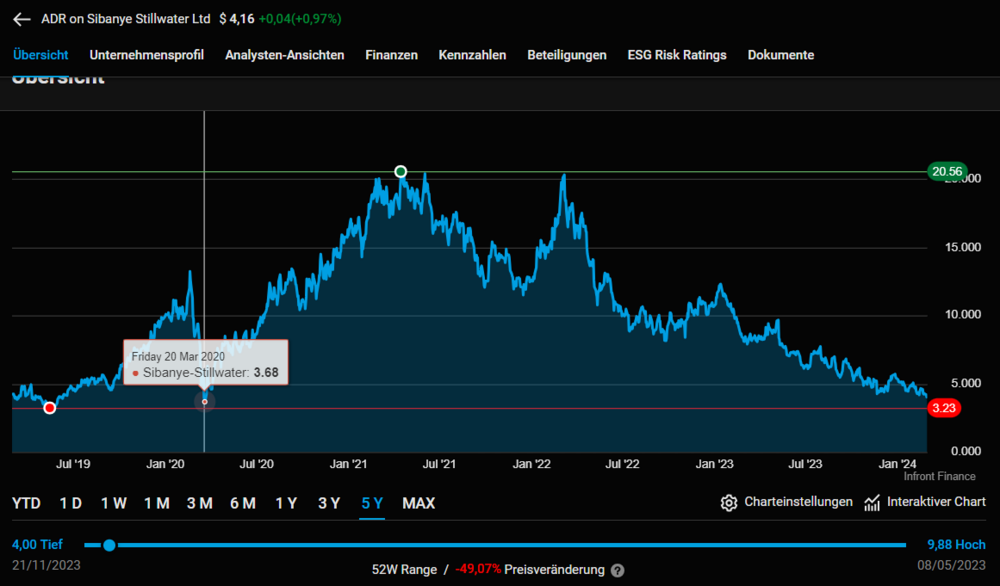Select the 1 M chart range

click(x=157, y=504)
